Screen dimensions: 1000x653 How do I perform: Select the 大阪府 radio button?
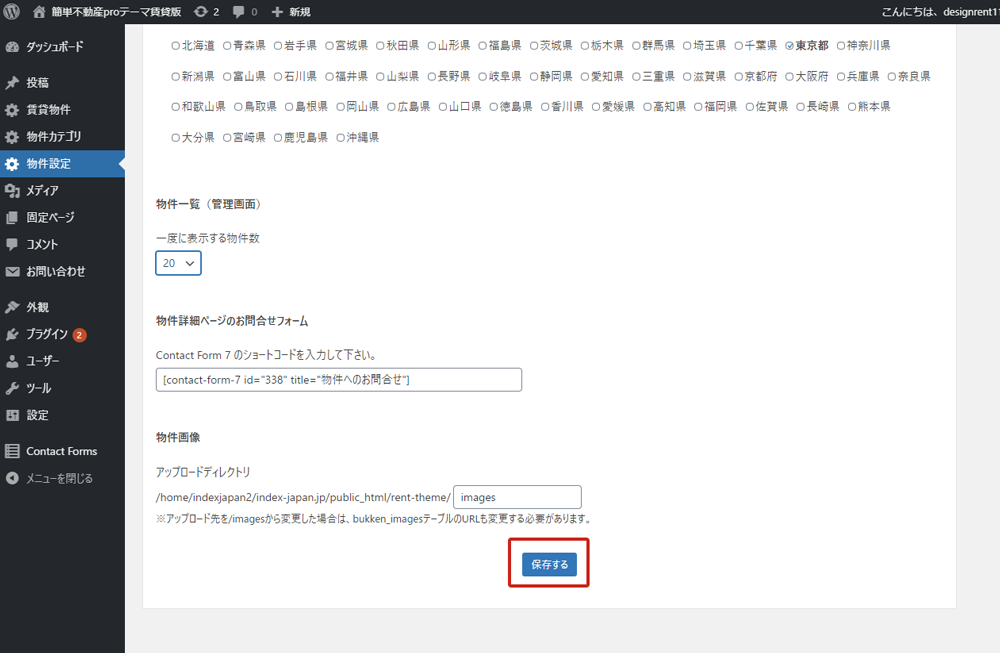point(790,76)
